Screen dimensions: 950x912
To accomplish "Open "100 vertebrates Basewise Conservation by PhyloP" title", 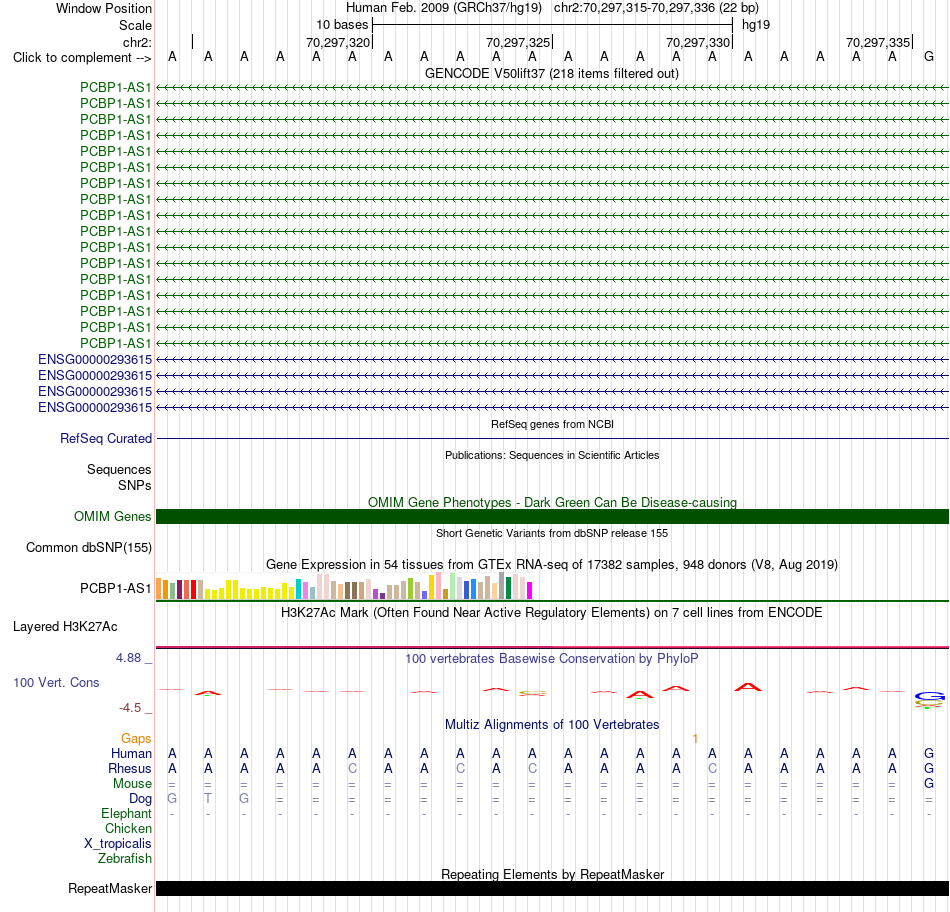I will [552, 659].
